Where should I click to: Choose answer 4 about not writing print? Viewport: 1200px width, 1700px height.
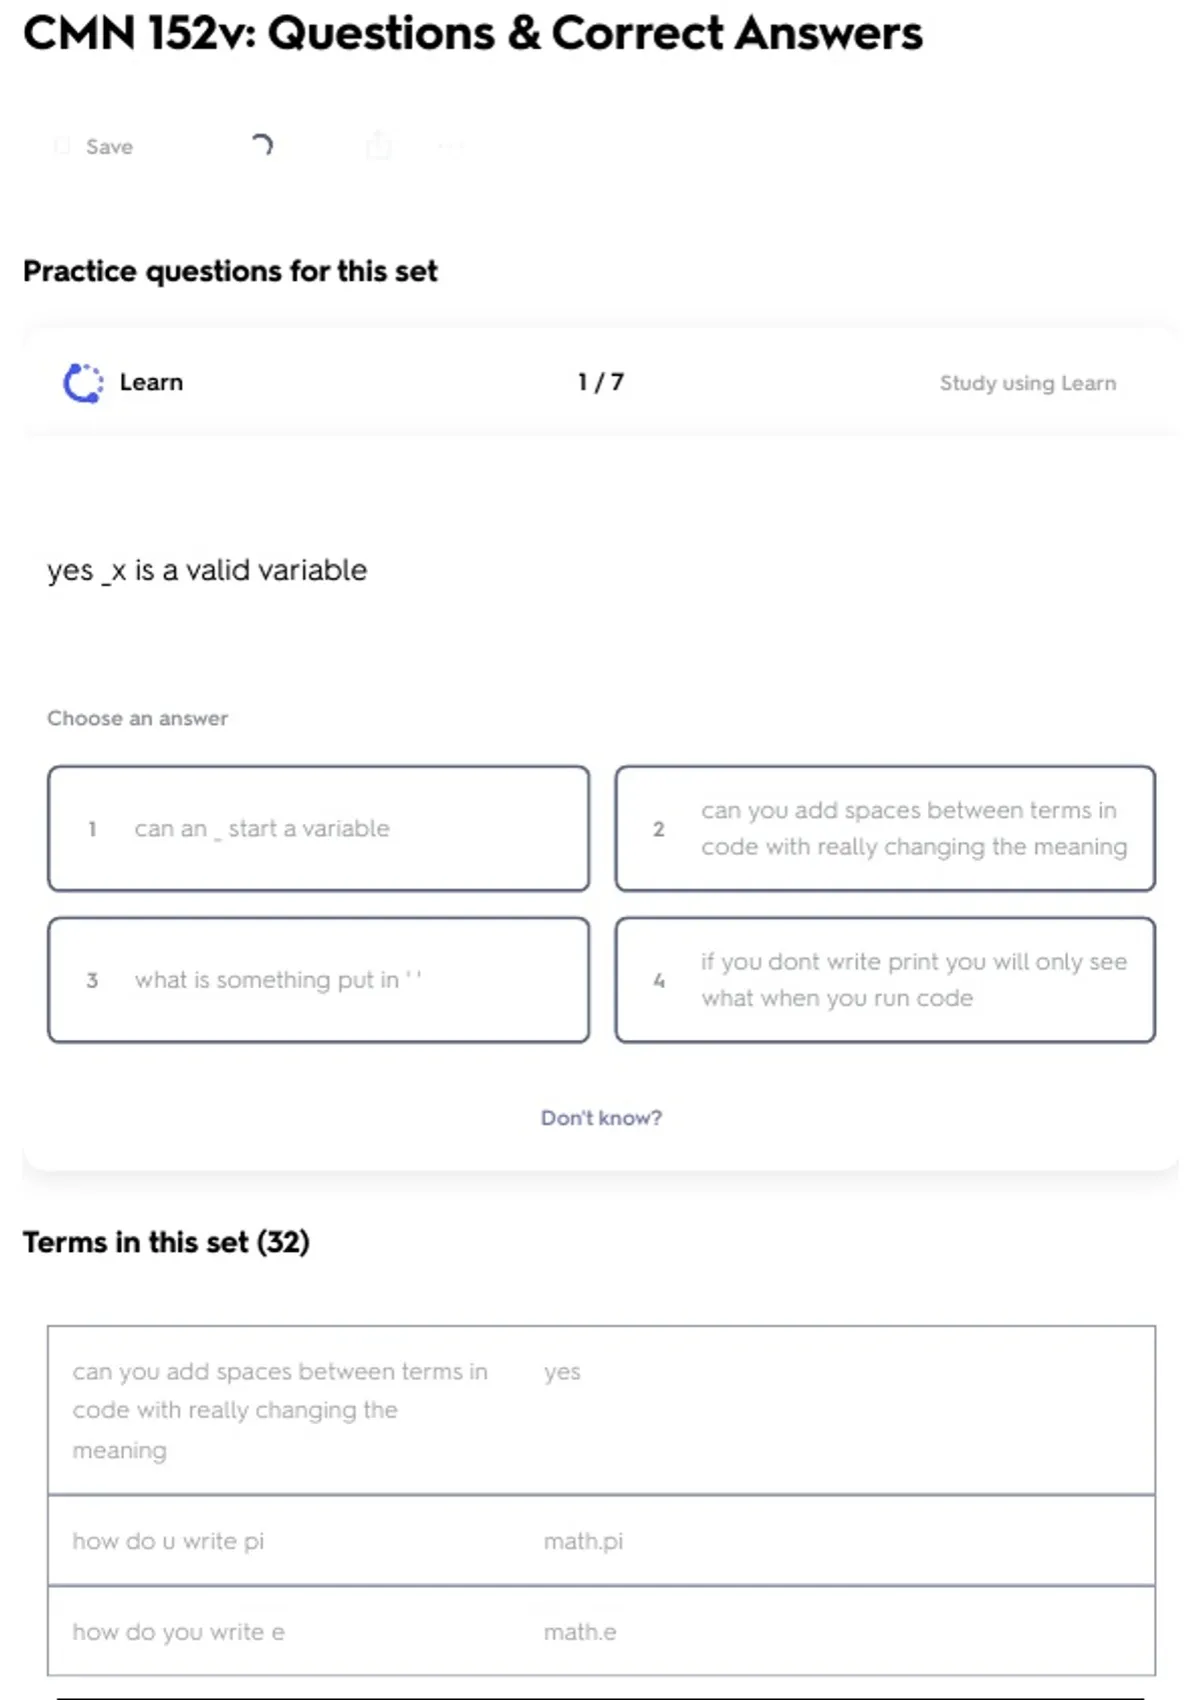885,980
